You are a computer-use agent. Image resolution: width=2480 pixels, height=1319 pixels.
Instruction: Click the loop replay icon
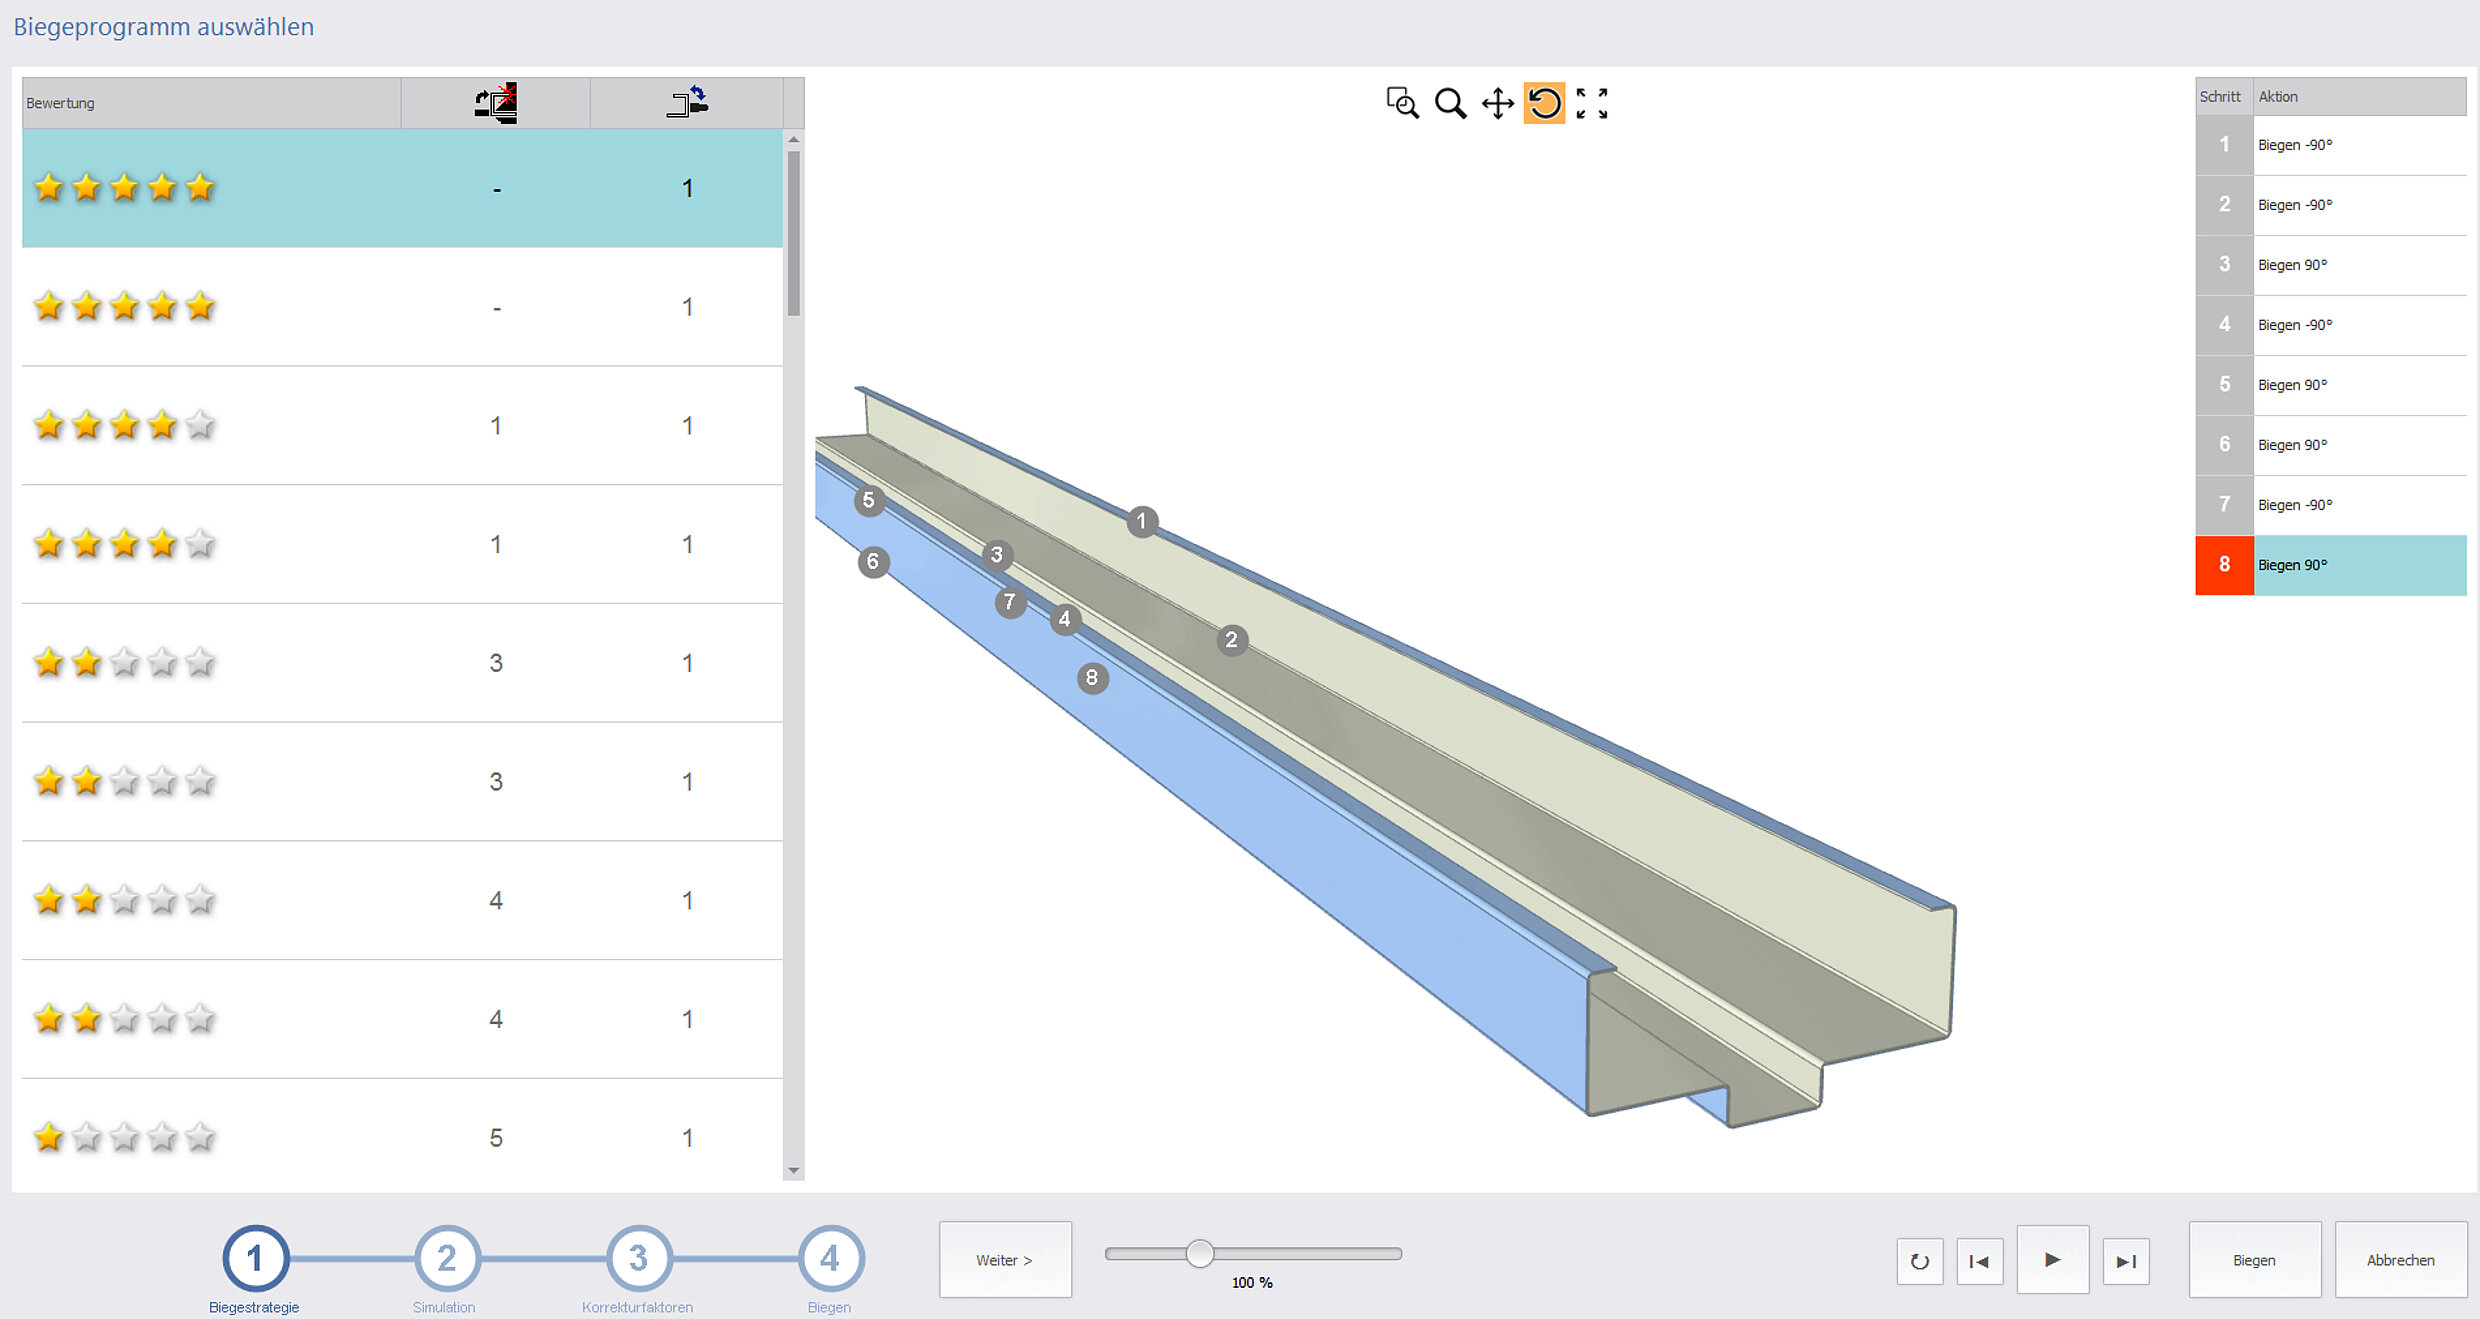tap(1919, 1261)
